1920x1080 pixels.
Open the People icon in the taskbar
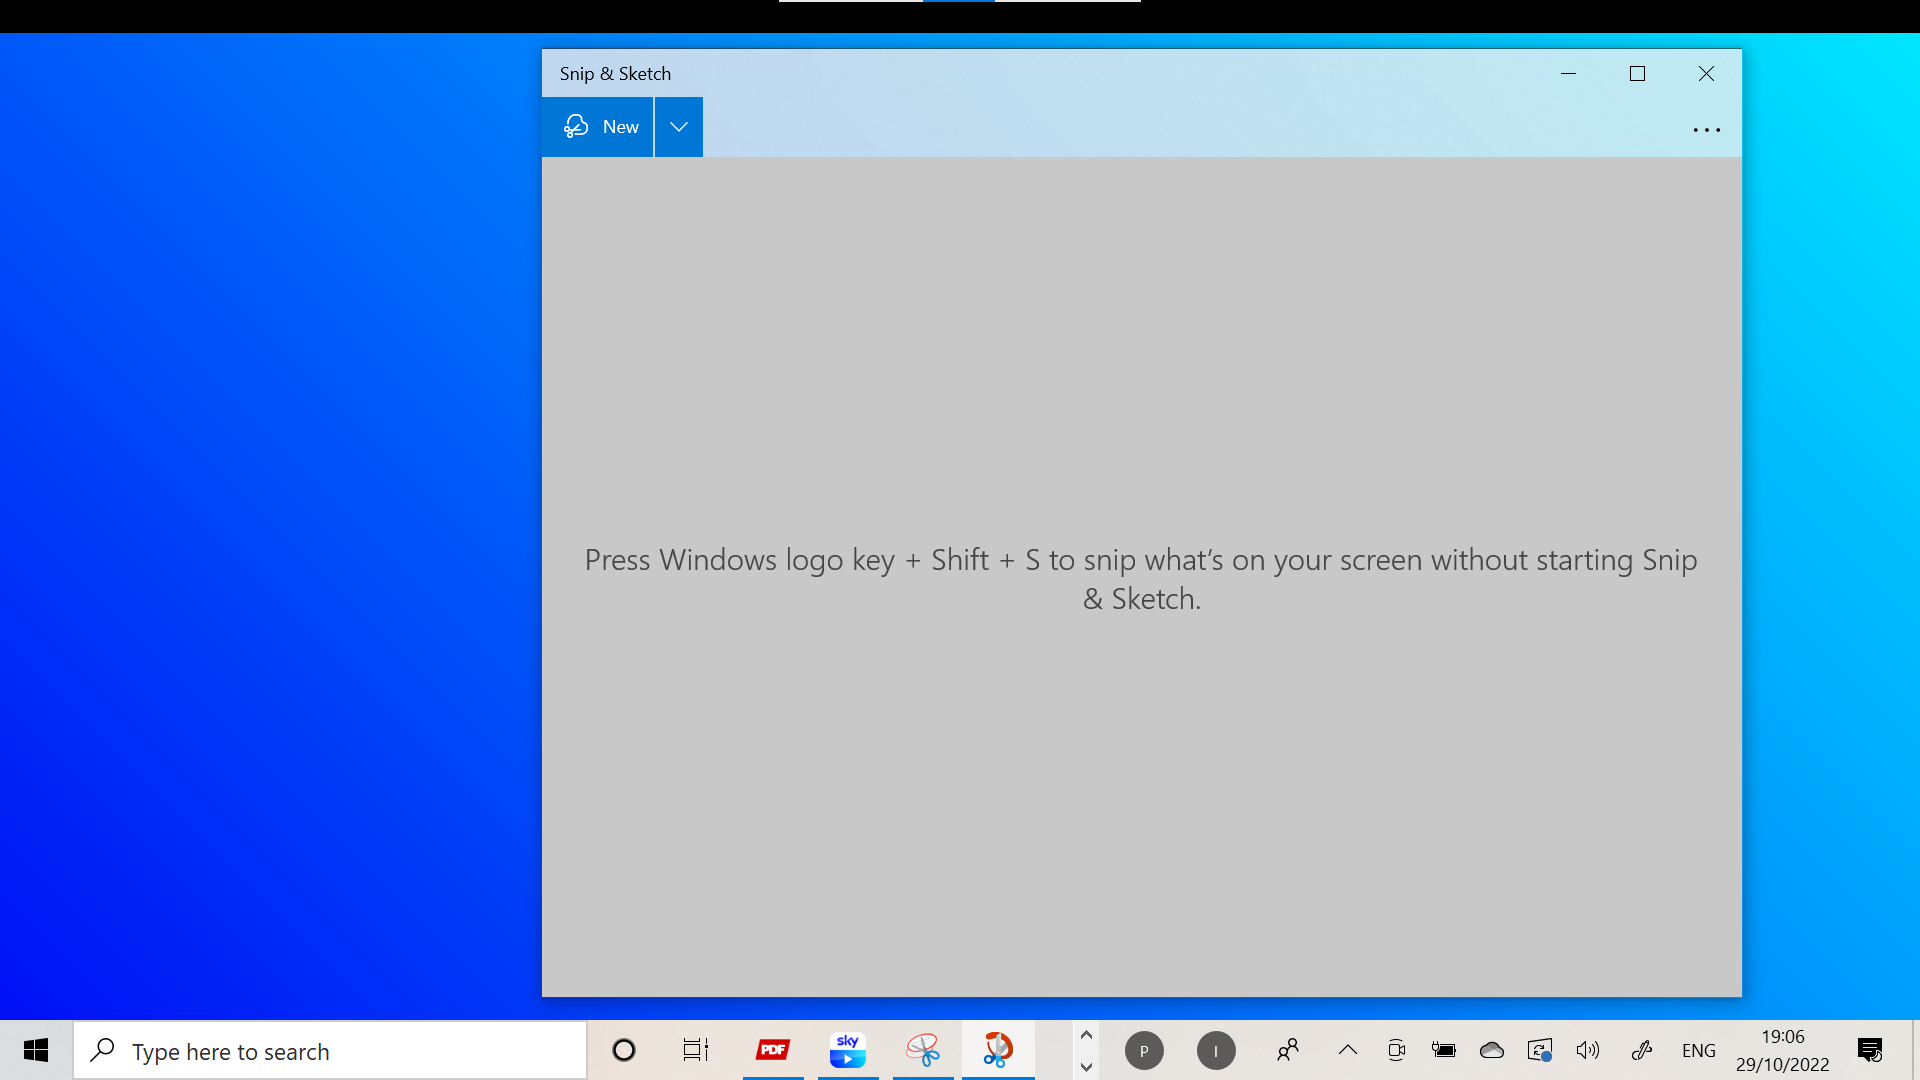[x=1288, y=1050]
